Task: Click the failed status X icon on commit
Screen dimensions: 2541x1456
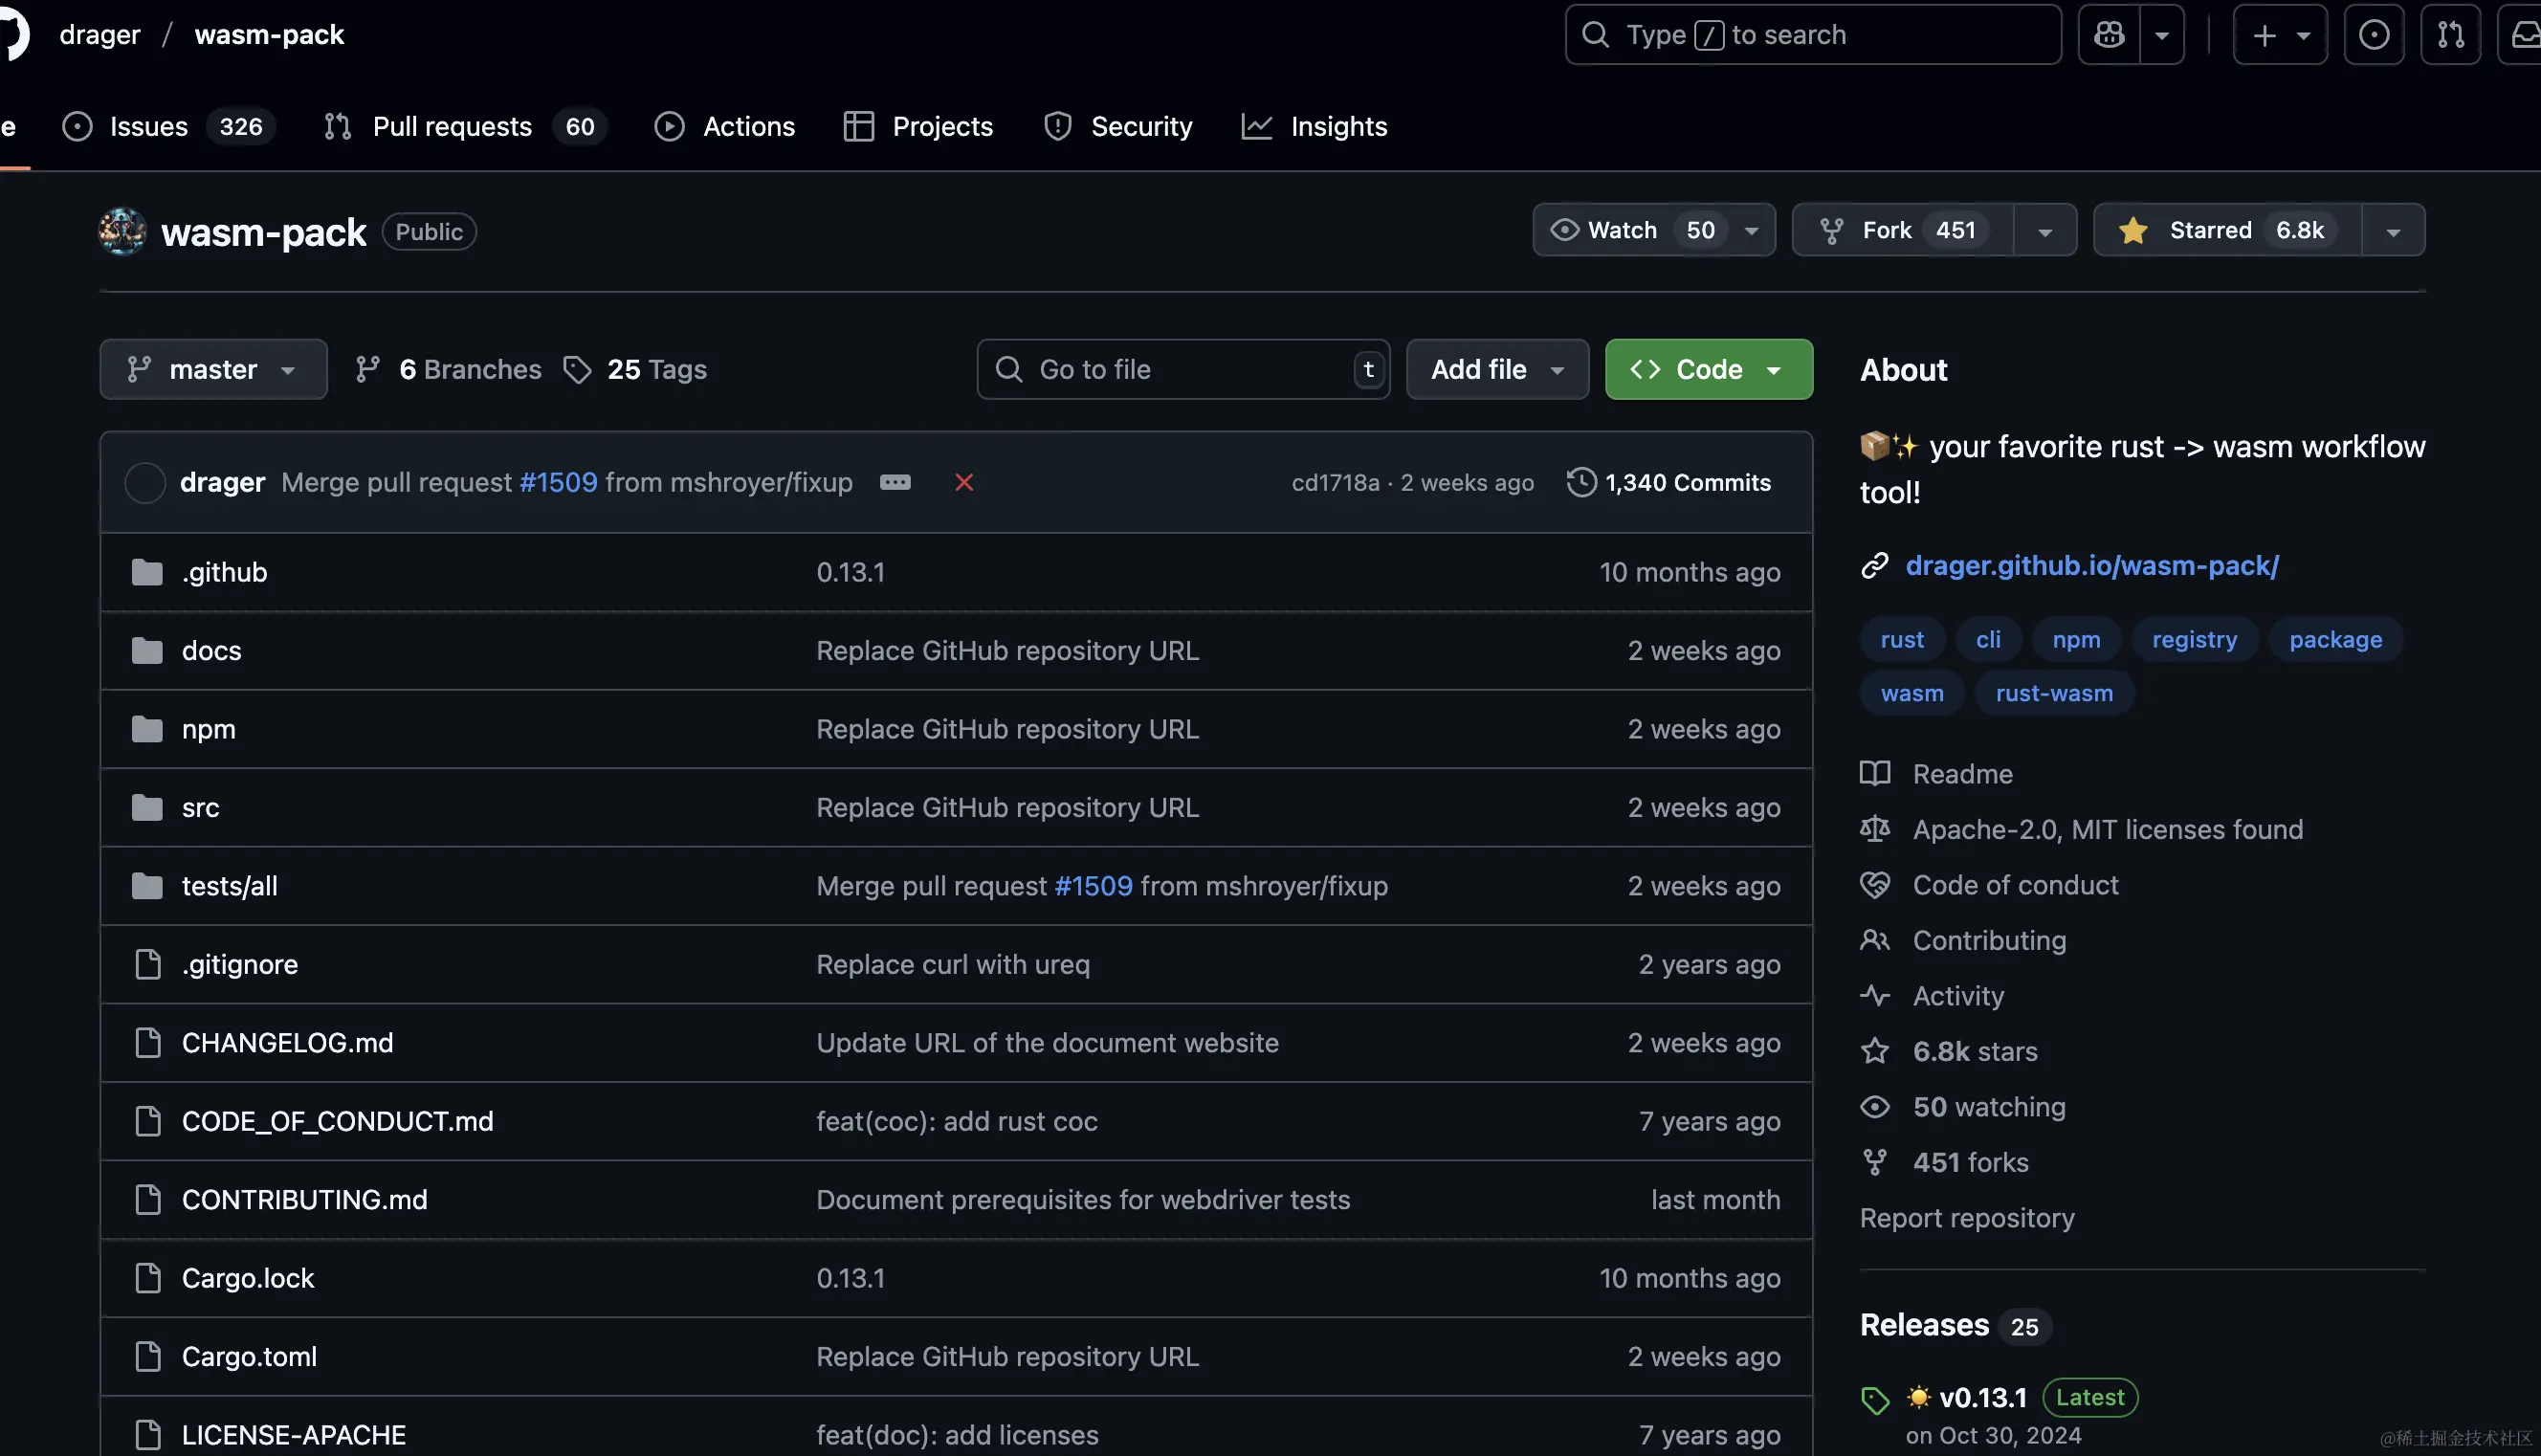Action: pyautogui.click(x=964, y=482)
